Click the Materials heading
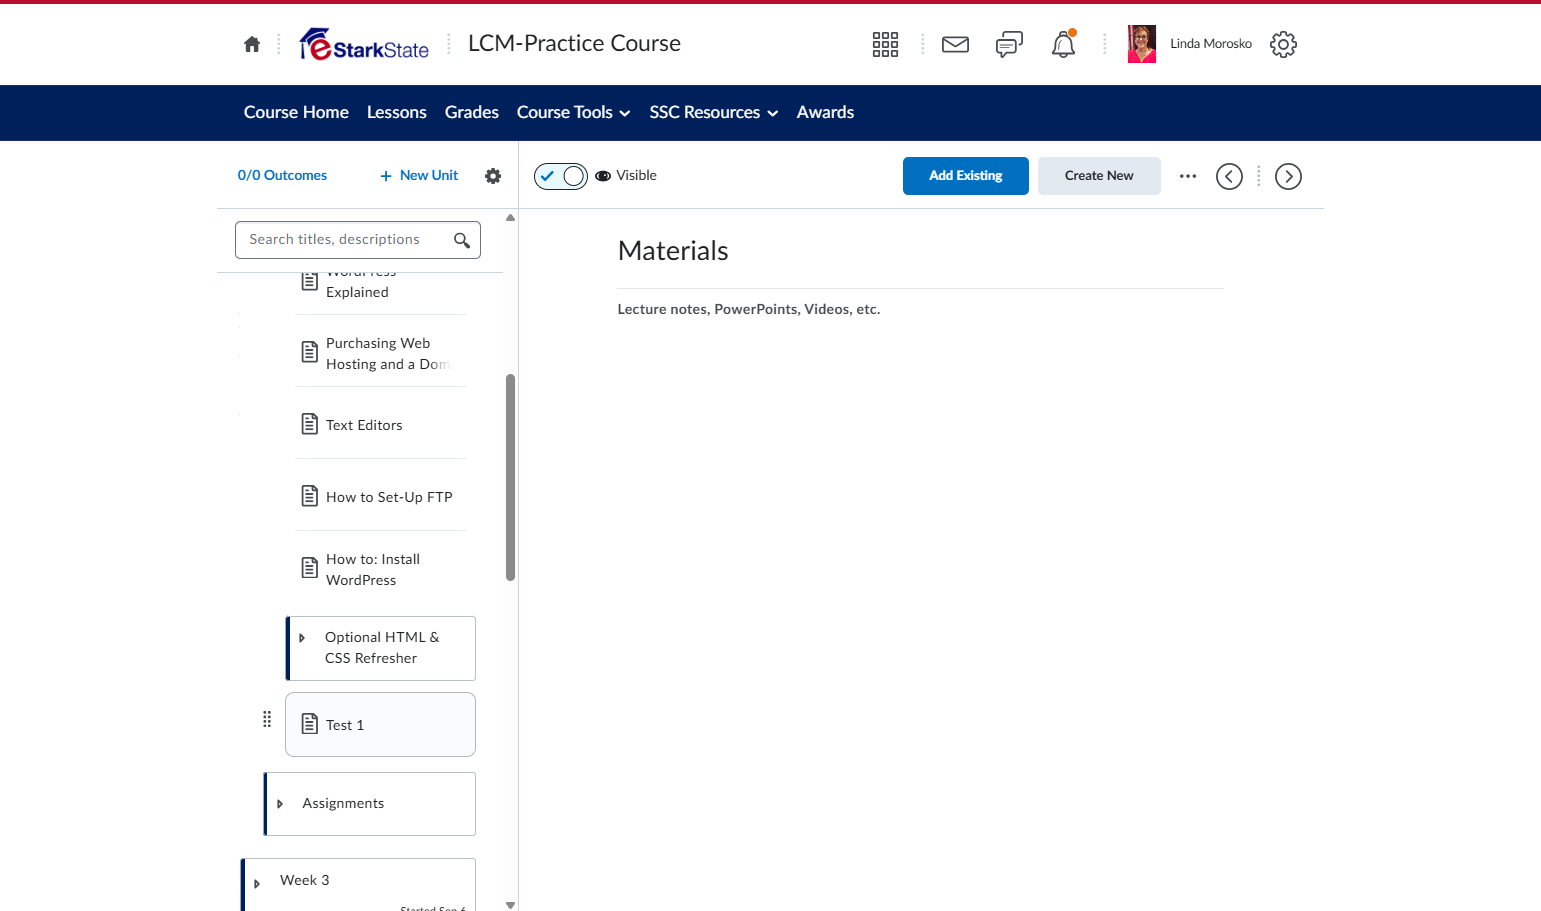1541x911 pixels. [673, 251]
